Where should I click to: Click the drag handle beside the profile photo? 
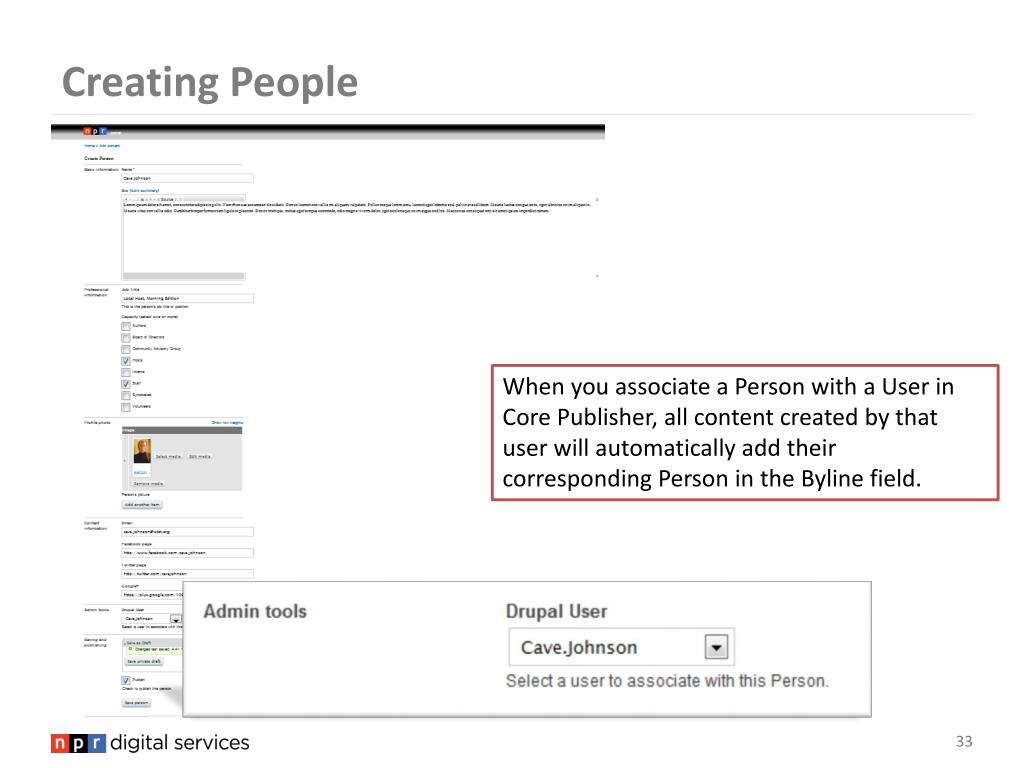click(125, 460)
